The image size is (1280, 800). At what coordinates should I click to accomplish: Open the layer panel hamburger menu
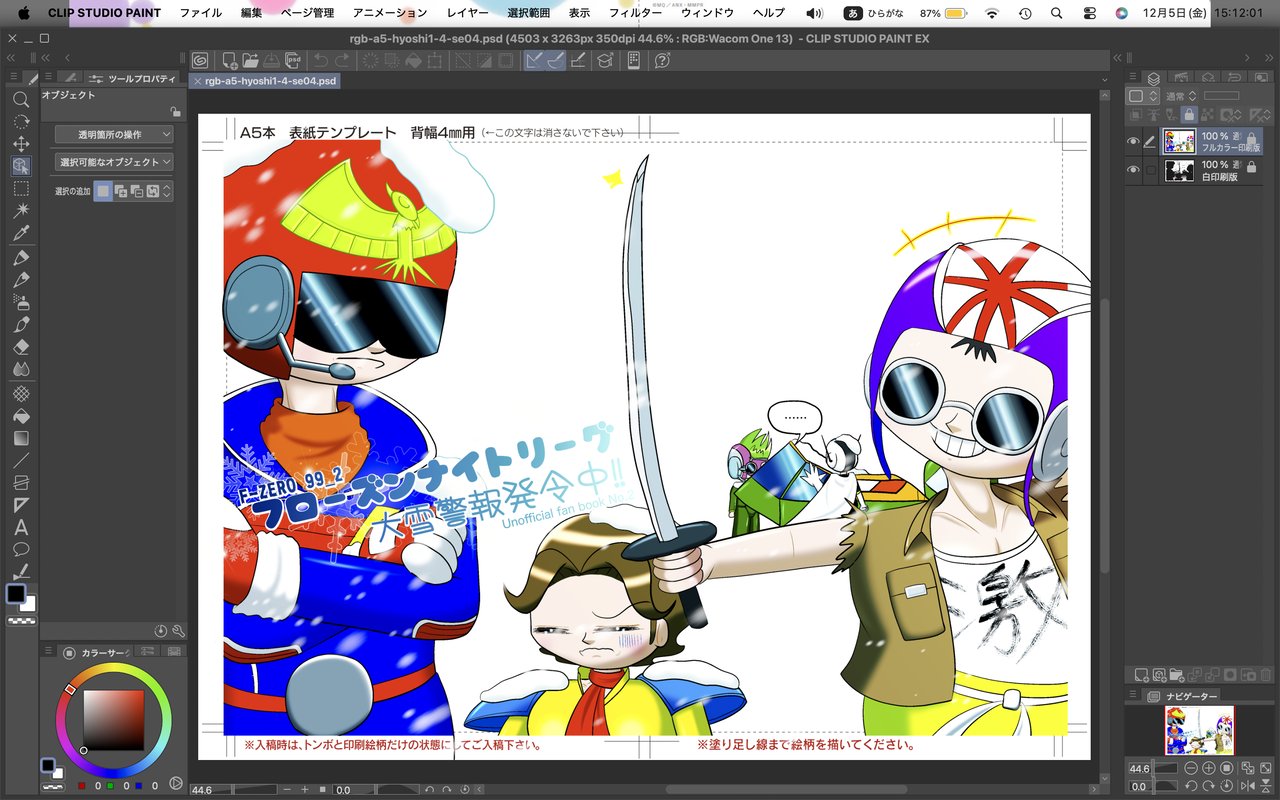pyautogui.click(x=1133, y=77)
